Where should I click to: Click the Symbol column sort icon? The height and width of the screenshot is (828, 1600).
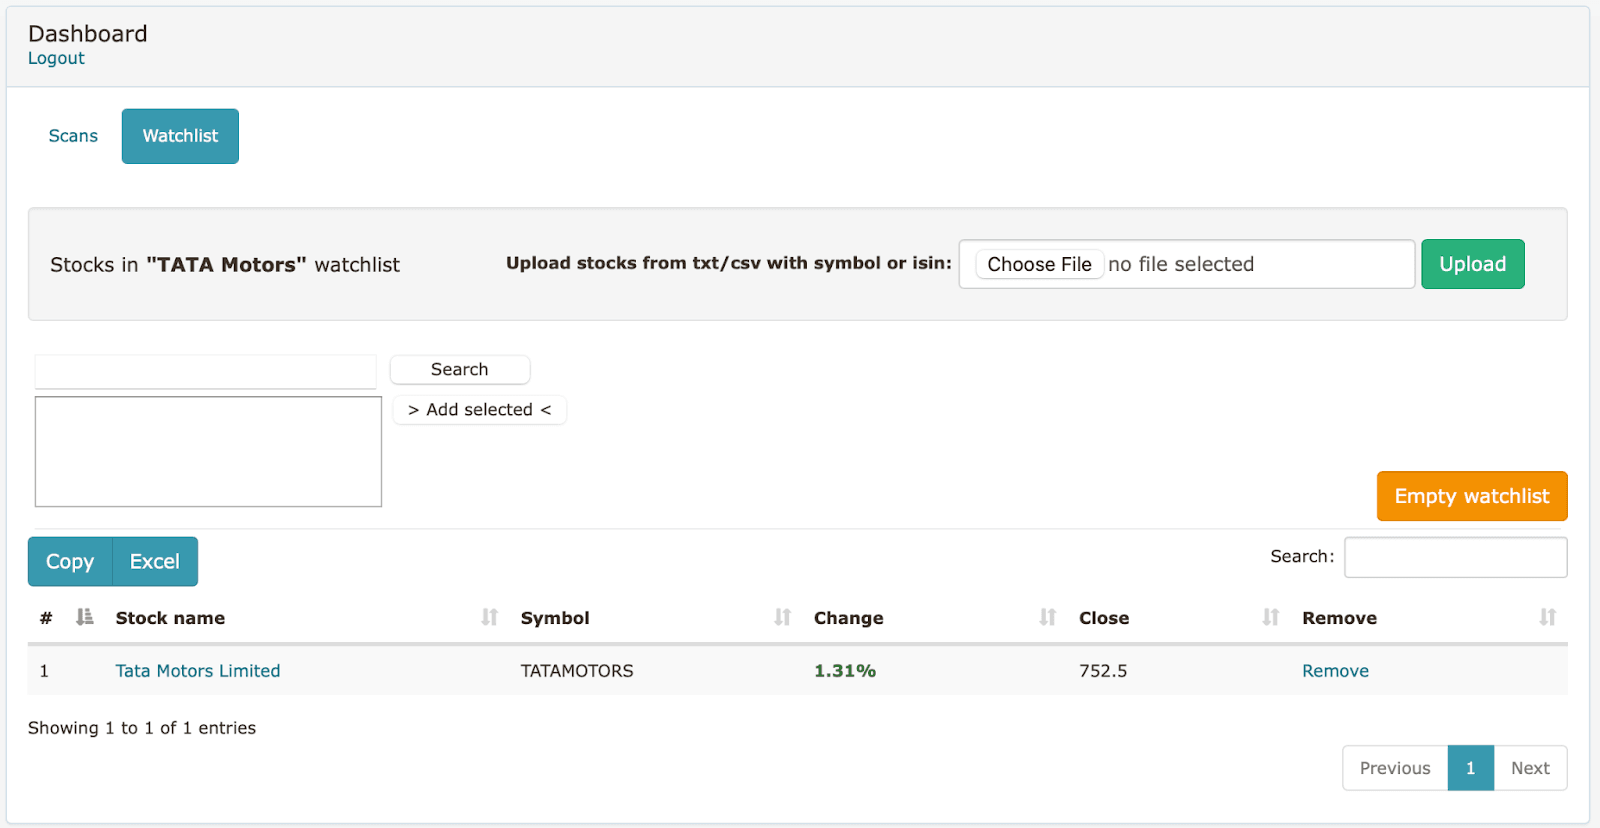[x=782, y=617]
